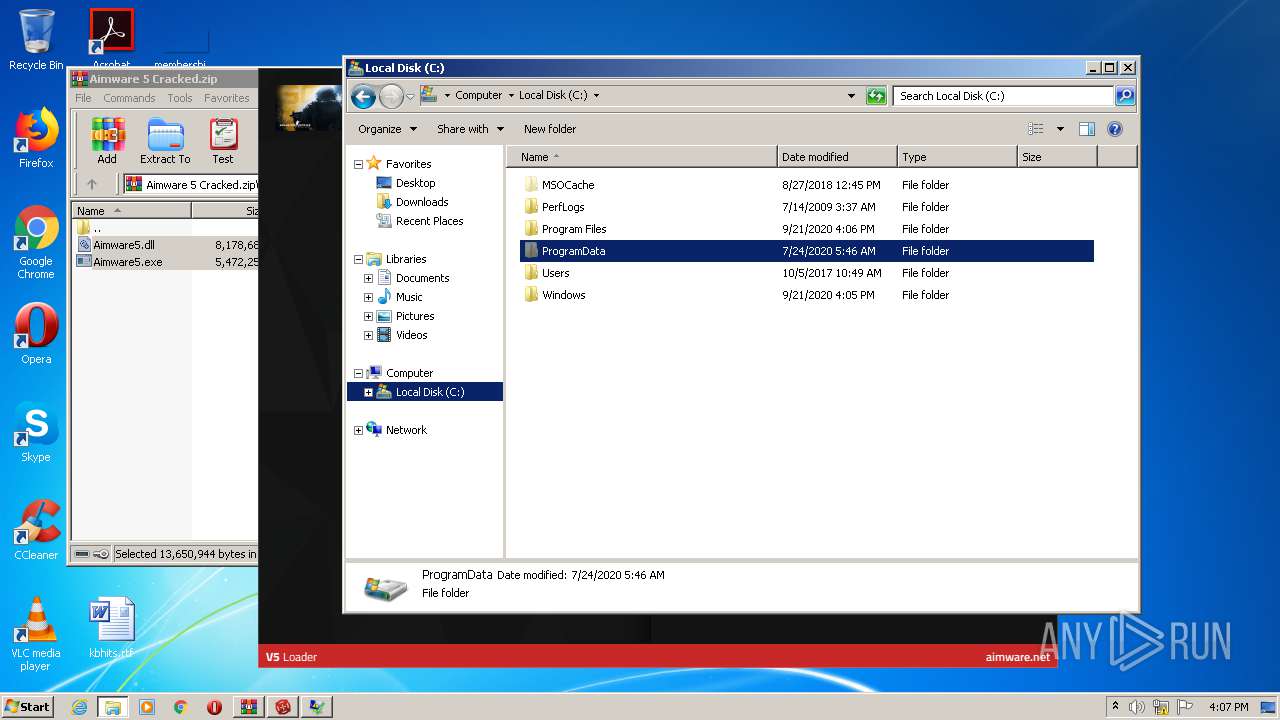Expand the Network tree node

click(358, 430)
